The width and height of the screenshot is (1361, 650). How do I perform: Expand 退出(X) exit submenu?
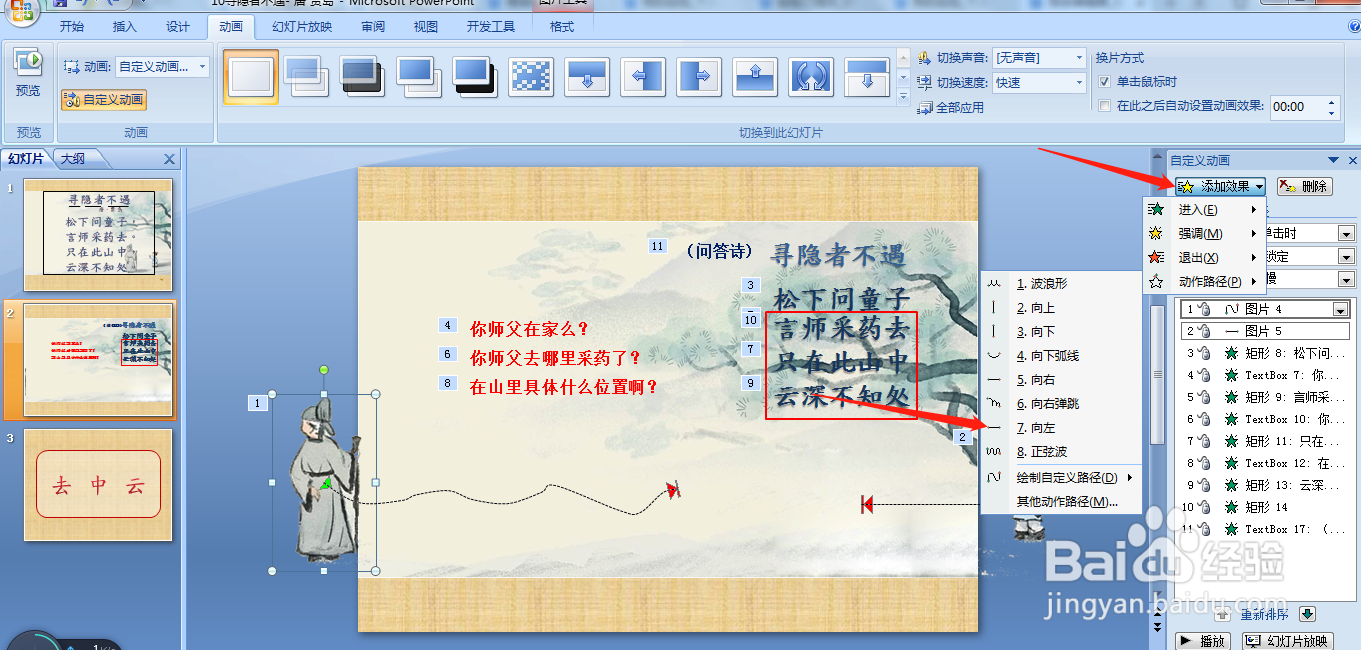tap(1205, 258)
